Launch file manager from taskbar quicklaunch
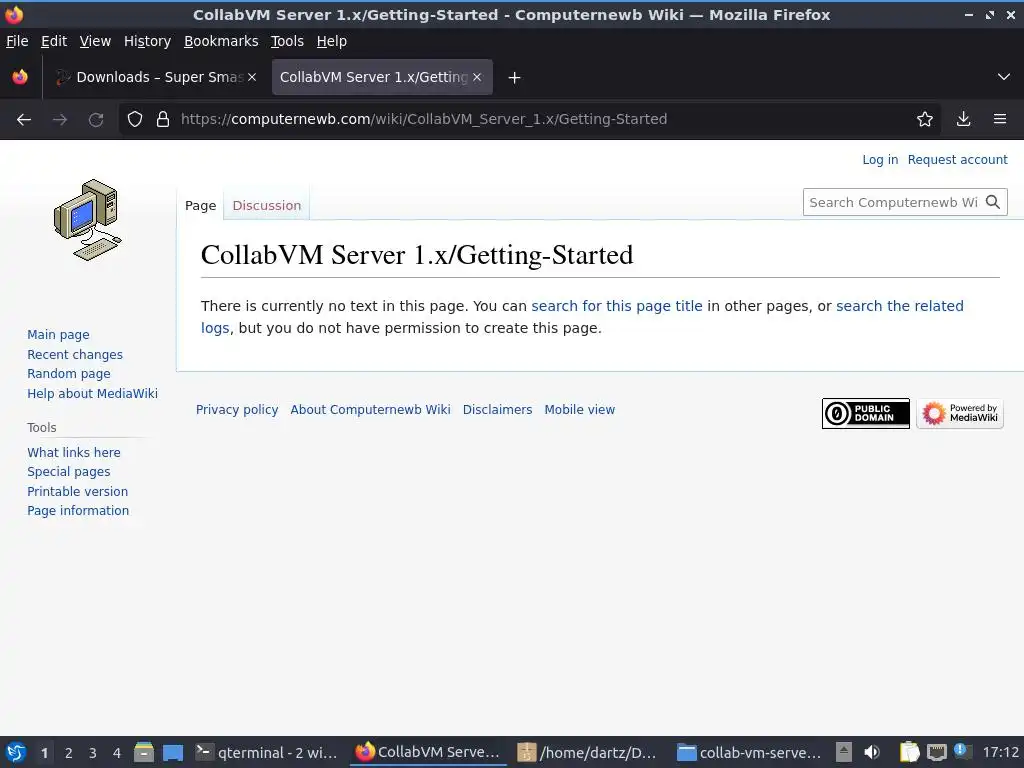The image size is (1024, 768). 144,752
